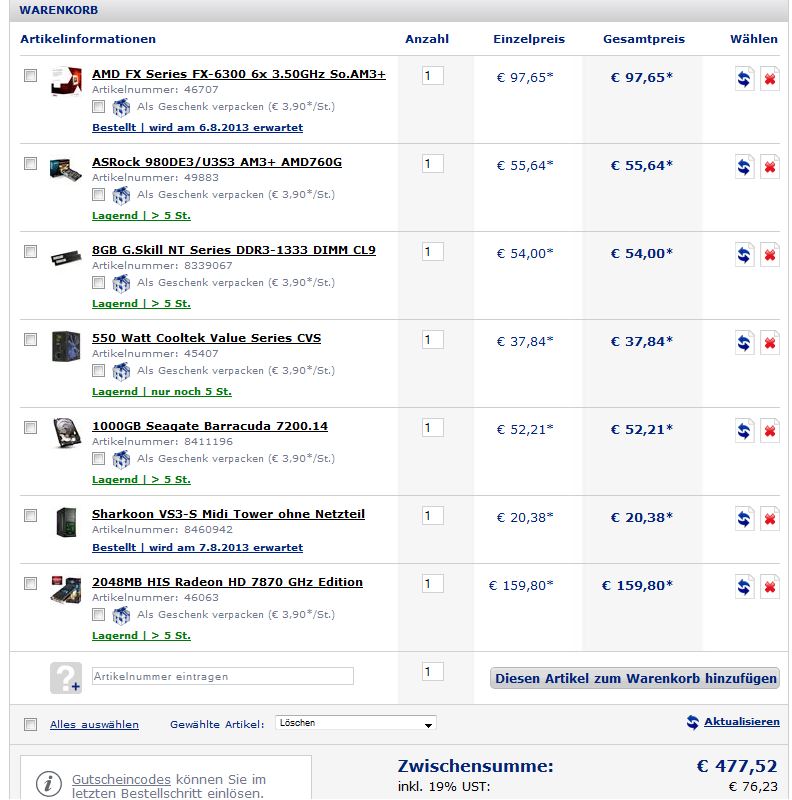Click the quantity field for Seagate Barracuda

coord(433,428)
